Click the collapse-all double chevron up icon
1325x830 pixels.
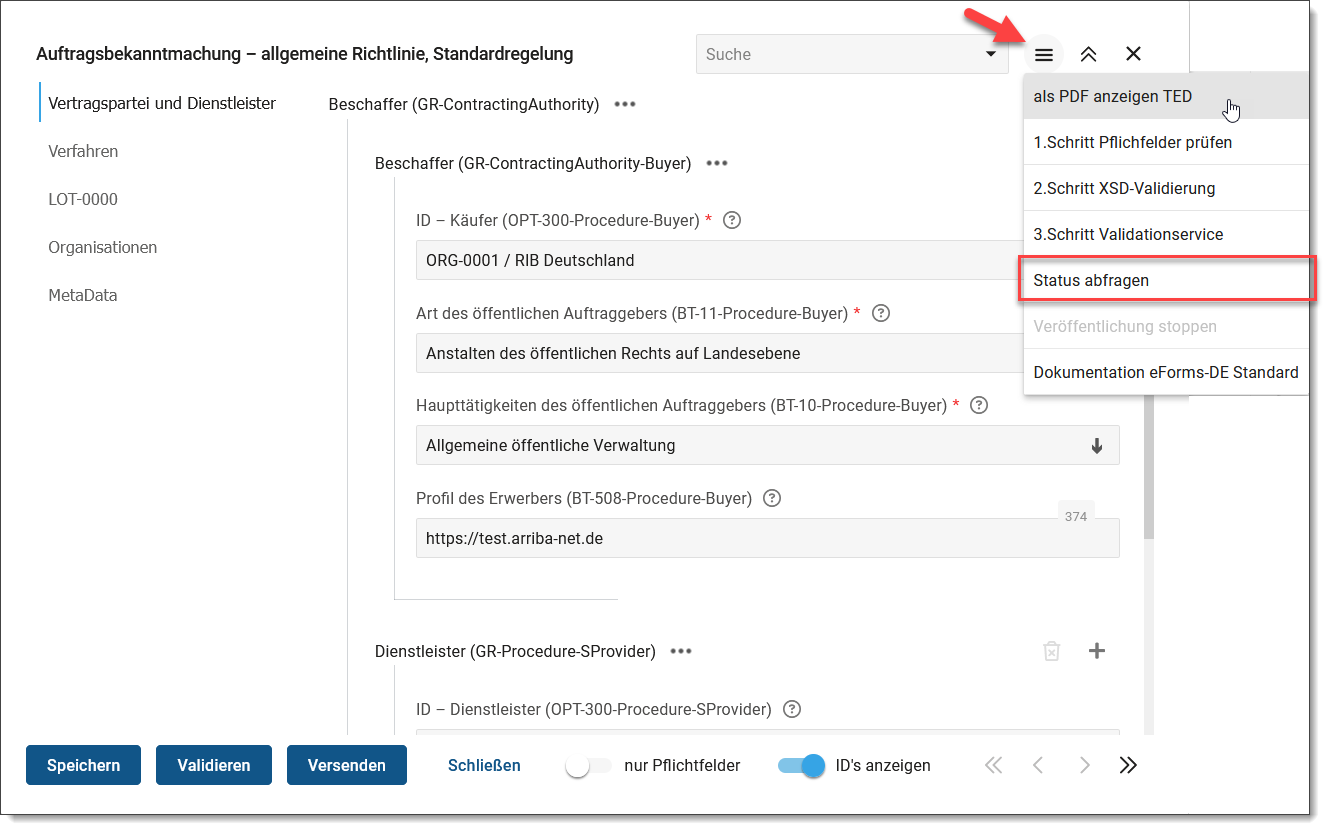(1088, 55)
